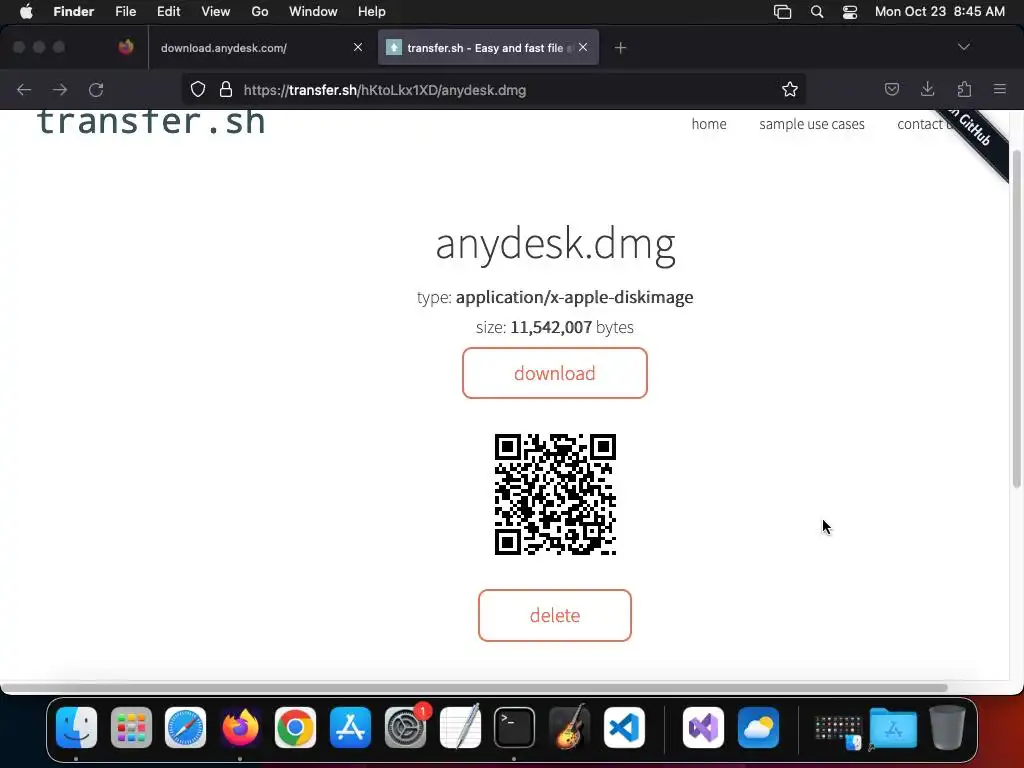Open the Applications folder in Dock
The width and height of the screenshot is (1024, 768).
tap(893, 728)
